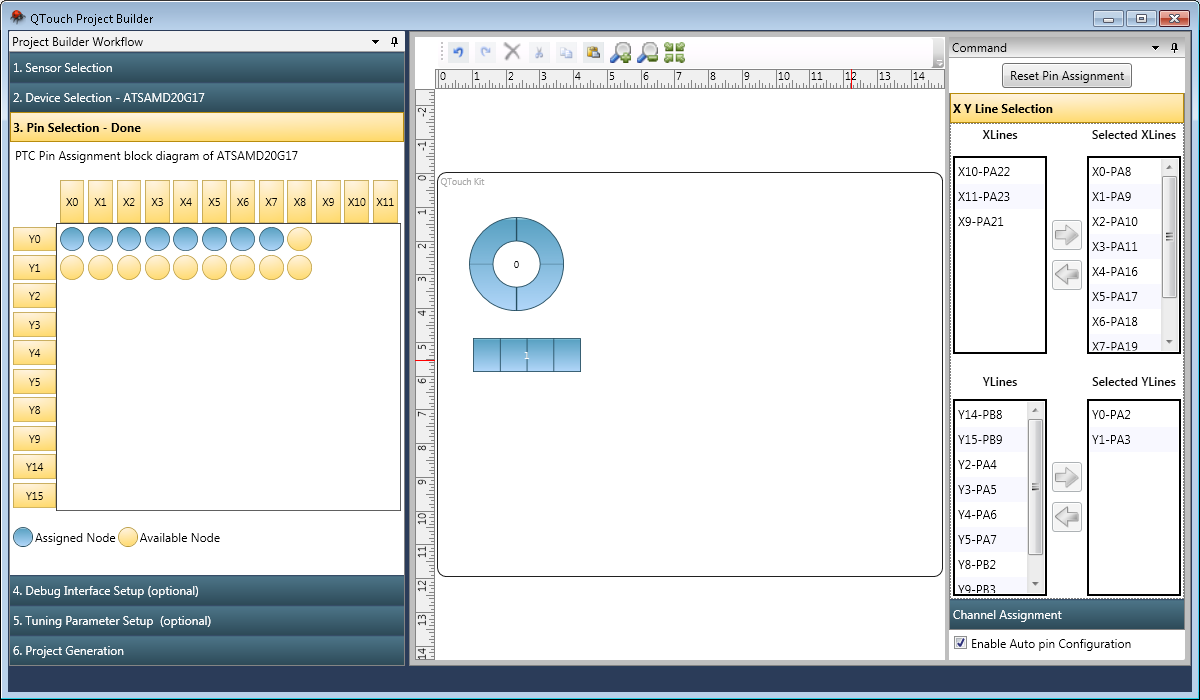The height and width of the screenshot is (700, 1200).
Task: Select Y2-PA4 in YLines list
Action: tap(992, 464)
